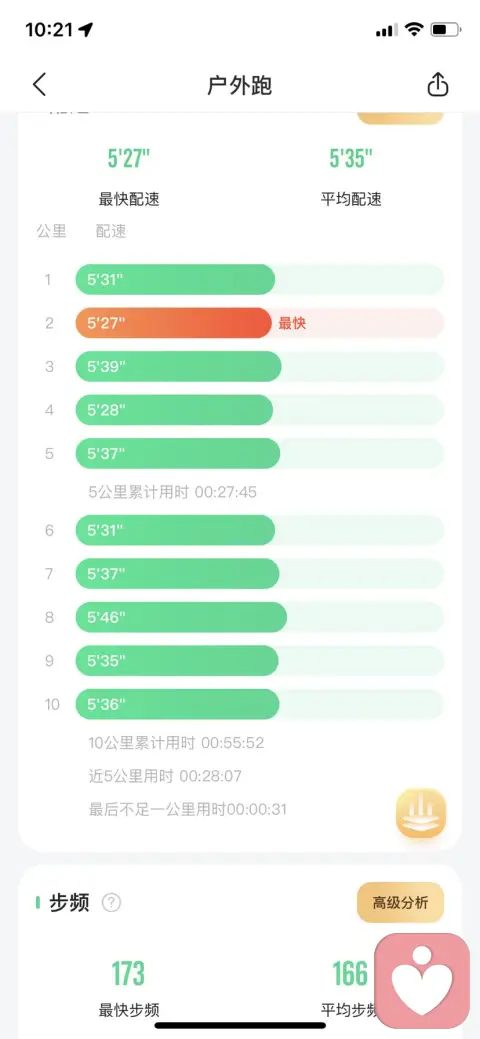Select kilometer 8 pace bar 5'46"
This screenshot has height=1039, width=480.
pos(181,617)
